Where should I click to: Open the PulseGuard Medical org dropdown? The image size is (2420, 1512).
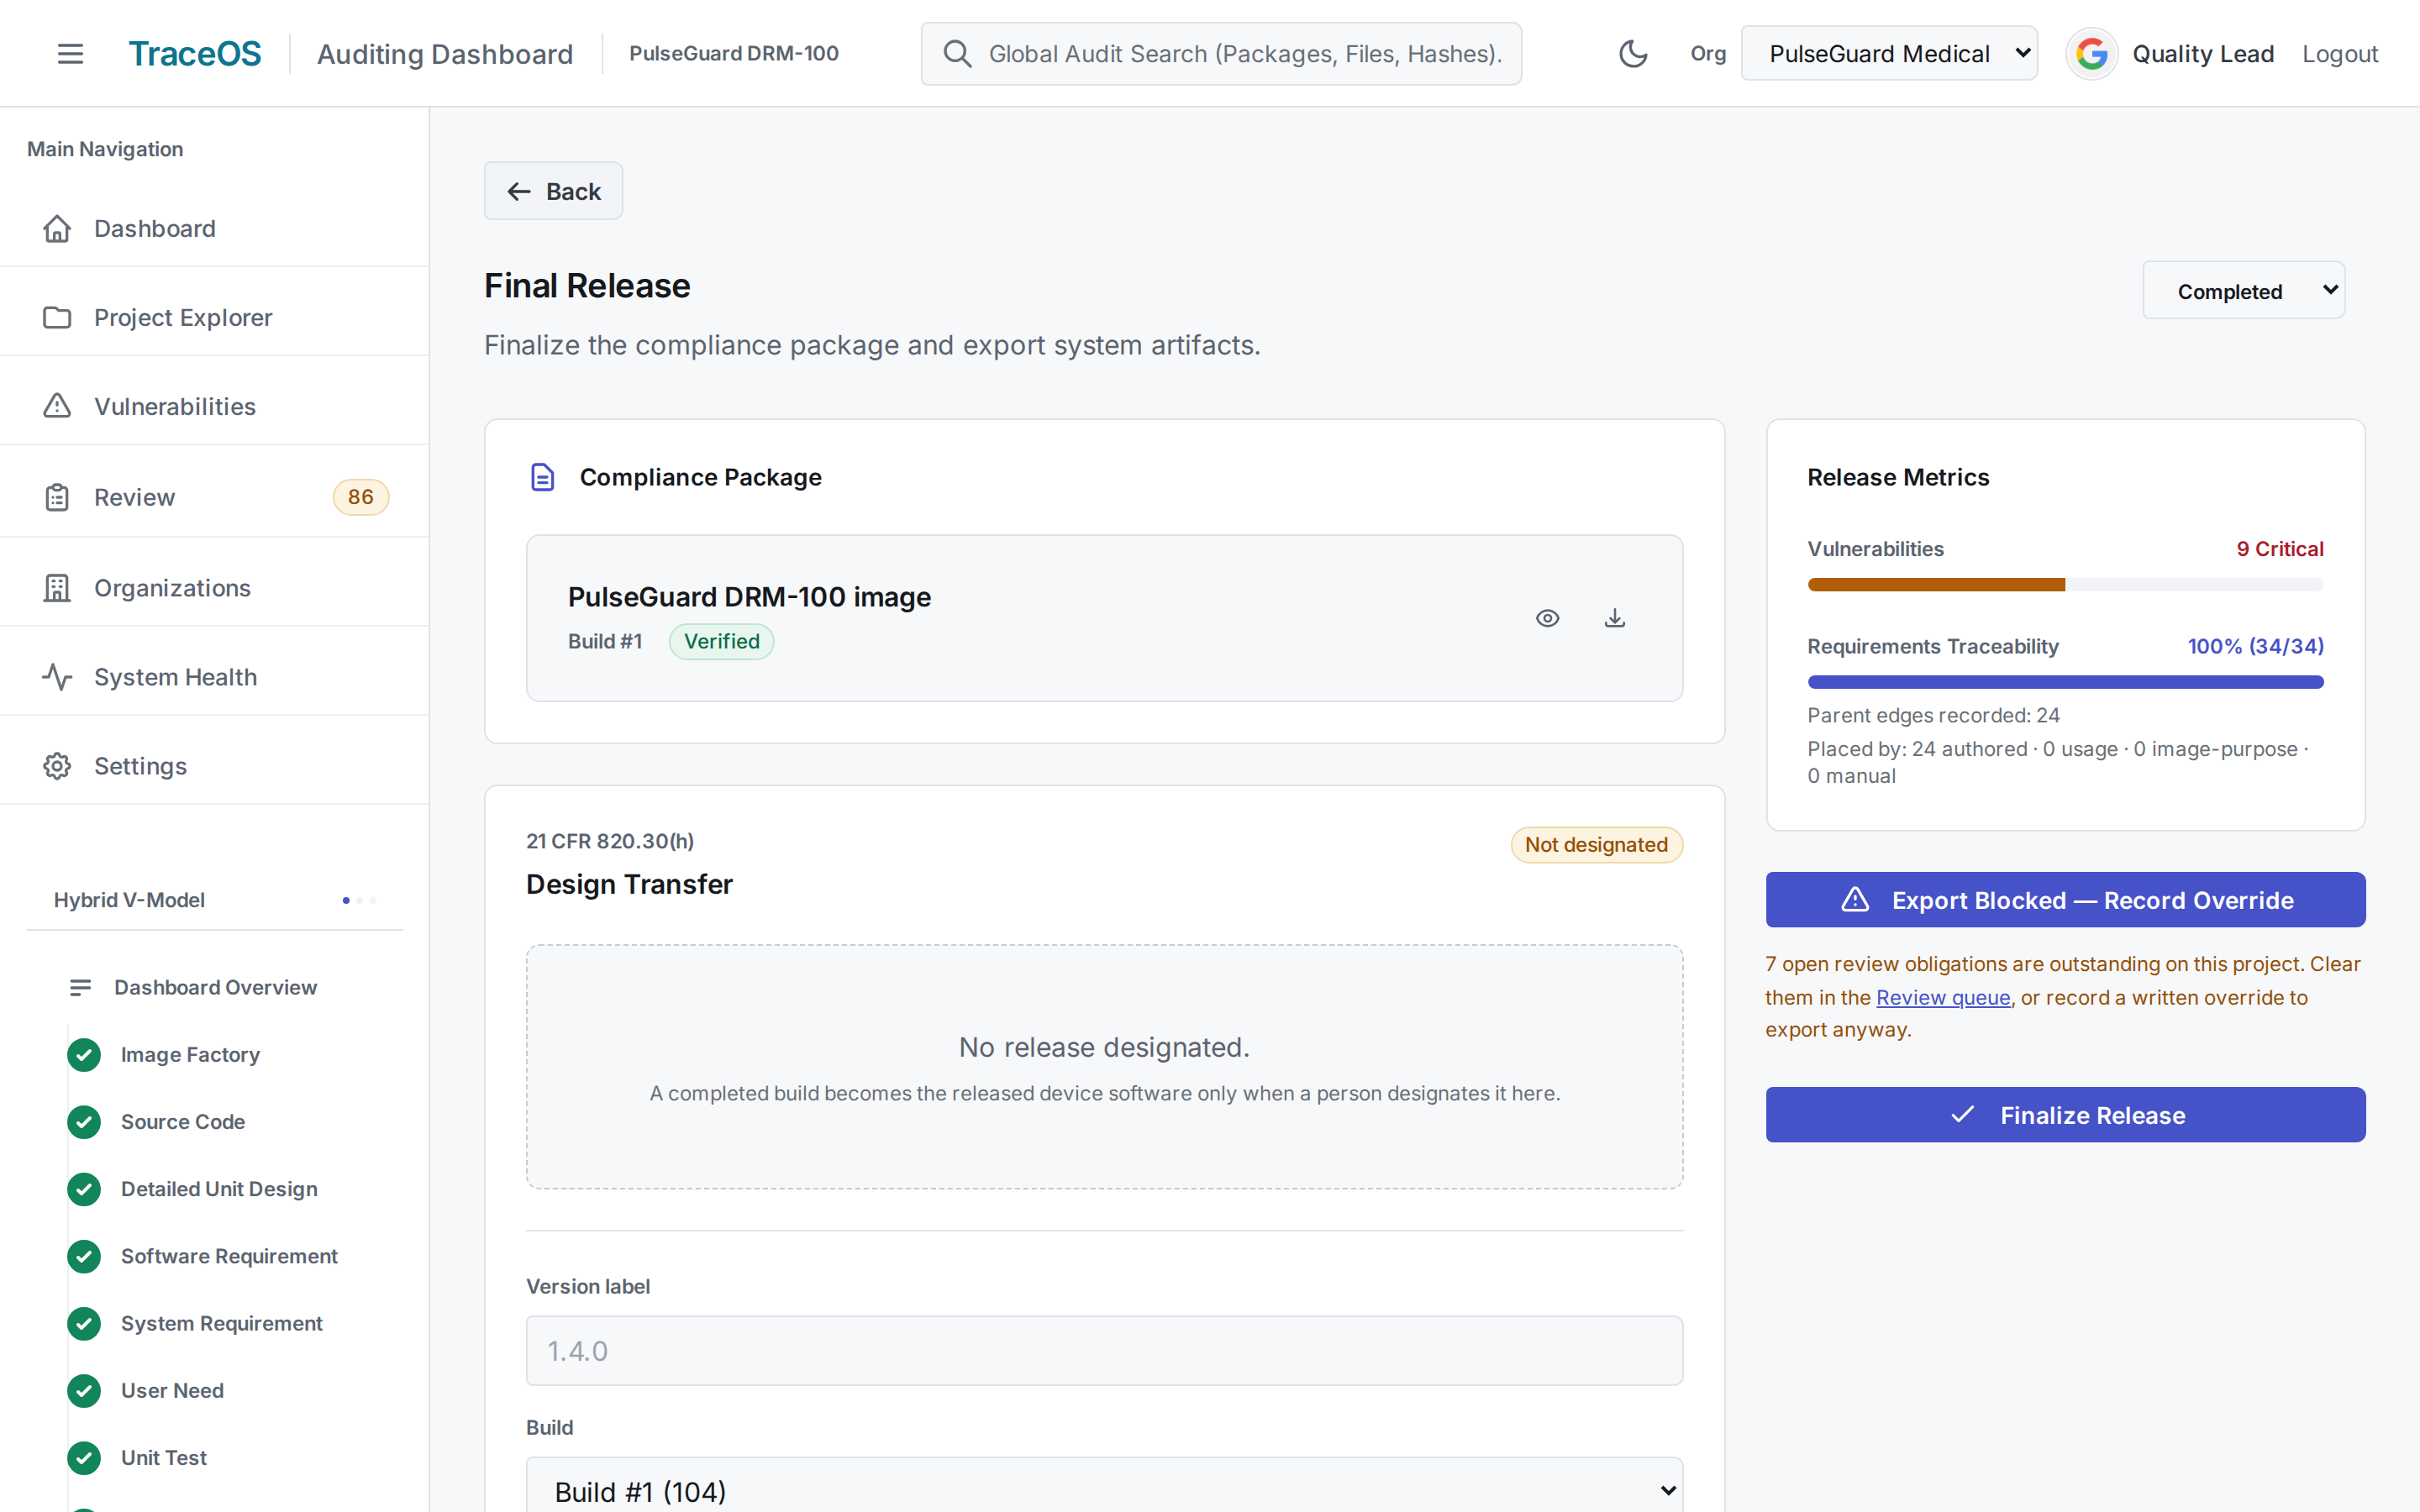(1889, 54)
